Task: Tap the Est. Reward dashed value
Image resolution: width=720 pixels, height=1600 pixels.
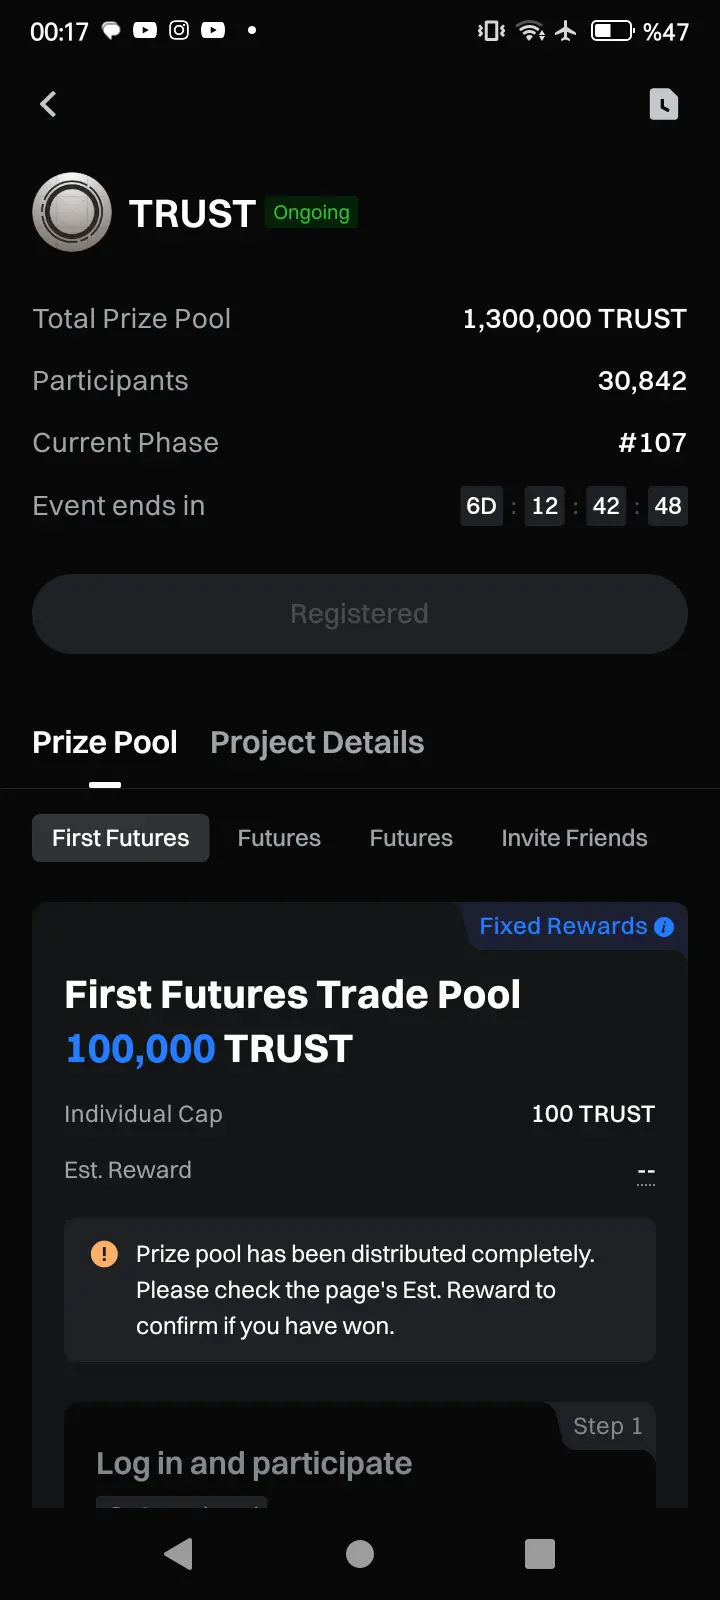Action: coord(646,1172)
